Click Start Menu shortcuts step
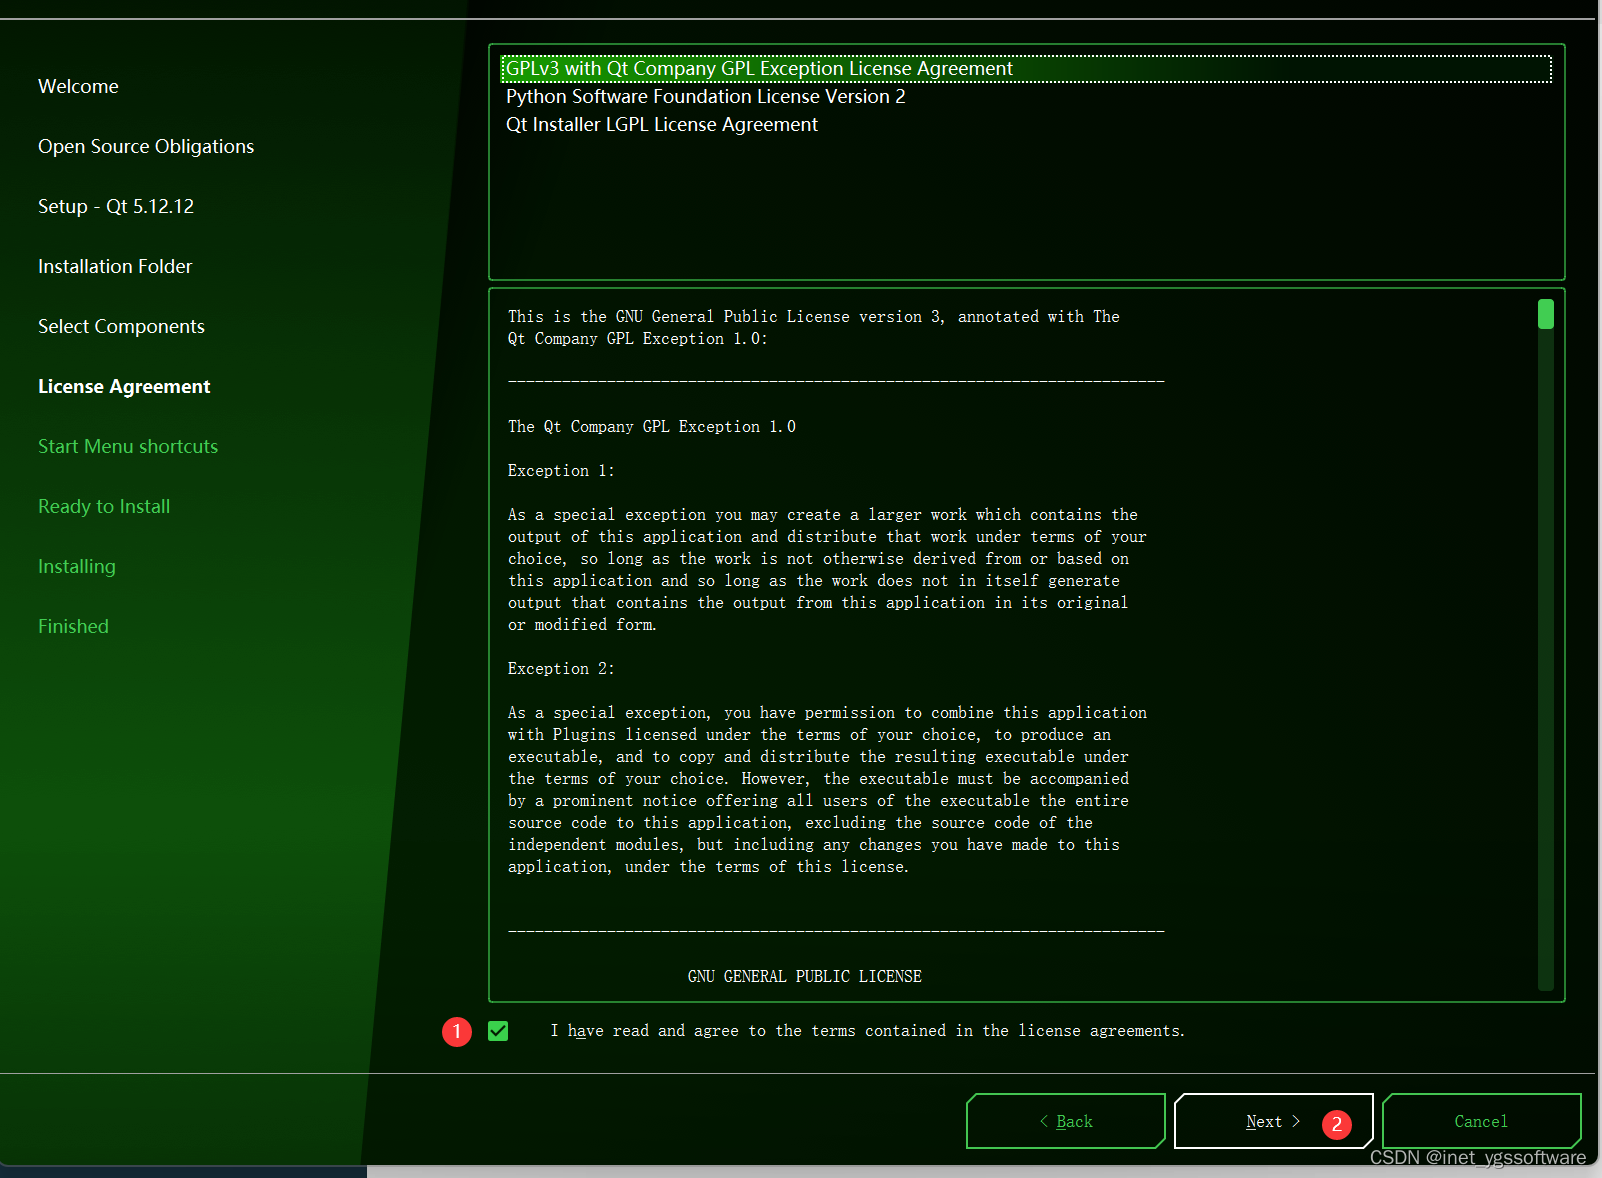The width and height of the screenshot is (1602, 1178). pyautogui.click(x=128, y=447)
